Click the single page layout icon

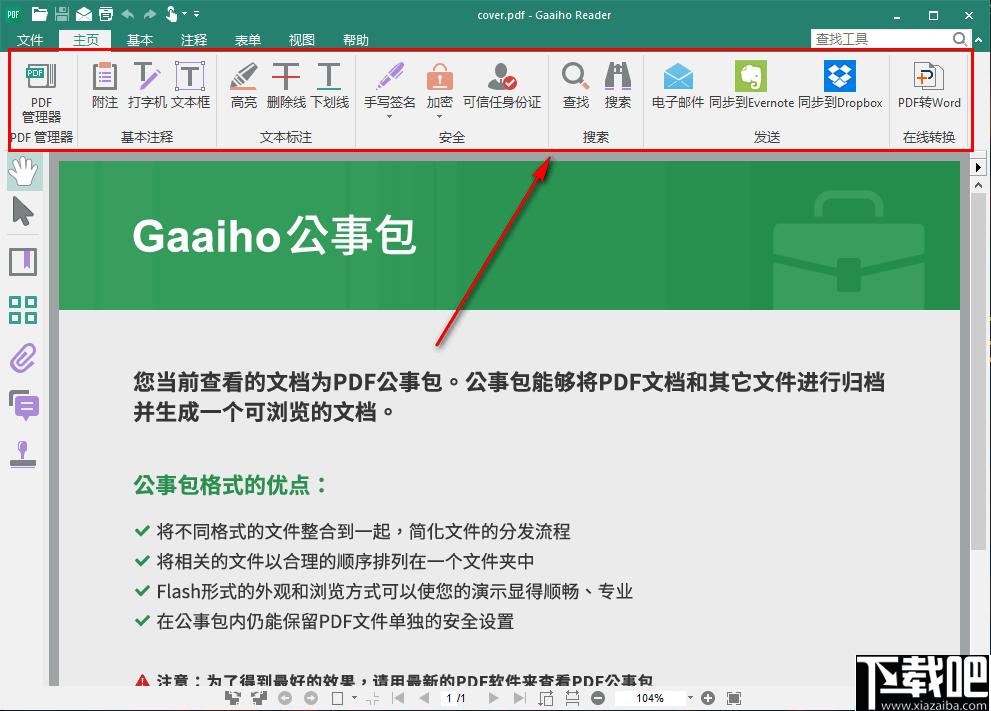[x=337, y=698]
